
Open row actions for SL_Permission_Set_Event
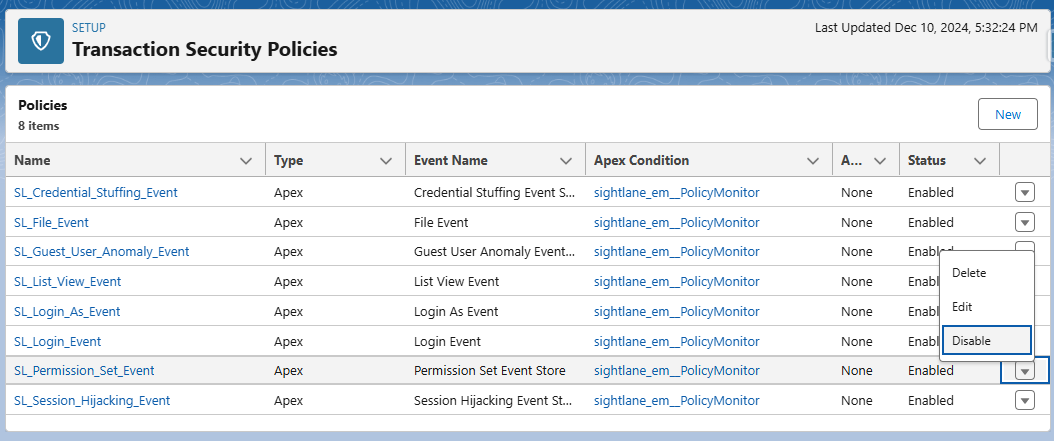pos(1024,370)
